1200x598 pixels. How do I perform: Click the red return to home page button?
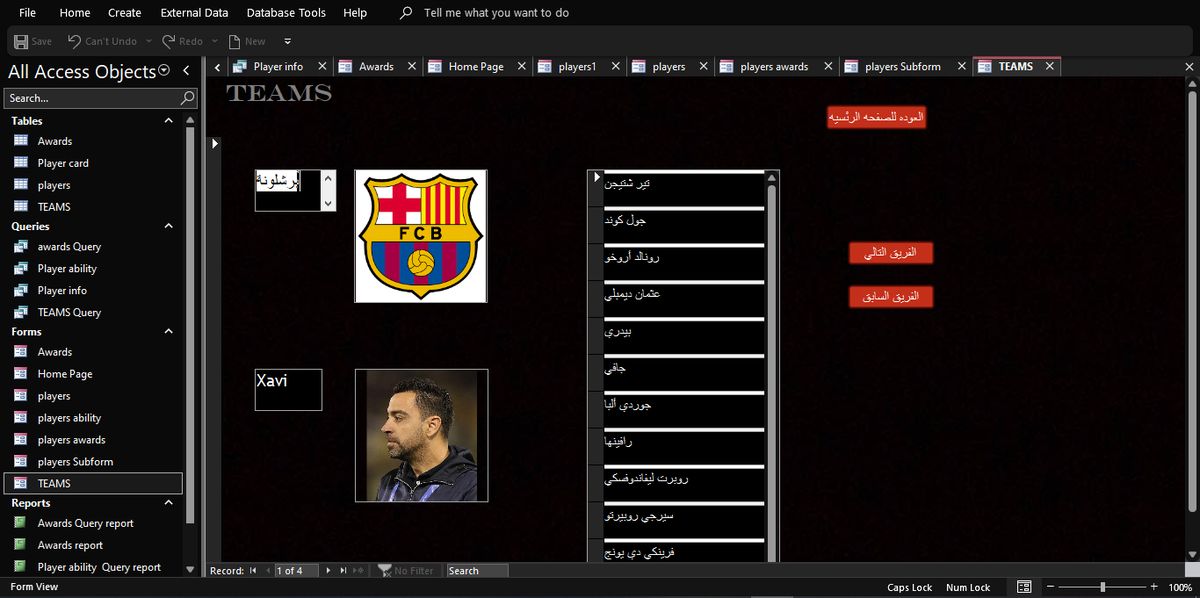point(876,117)
